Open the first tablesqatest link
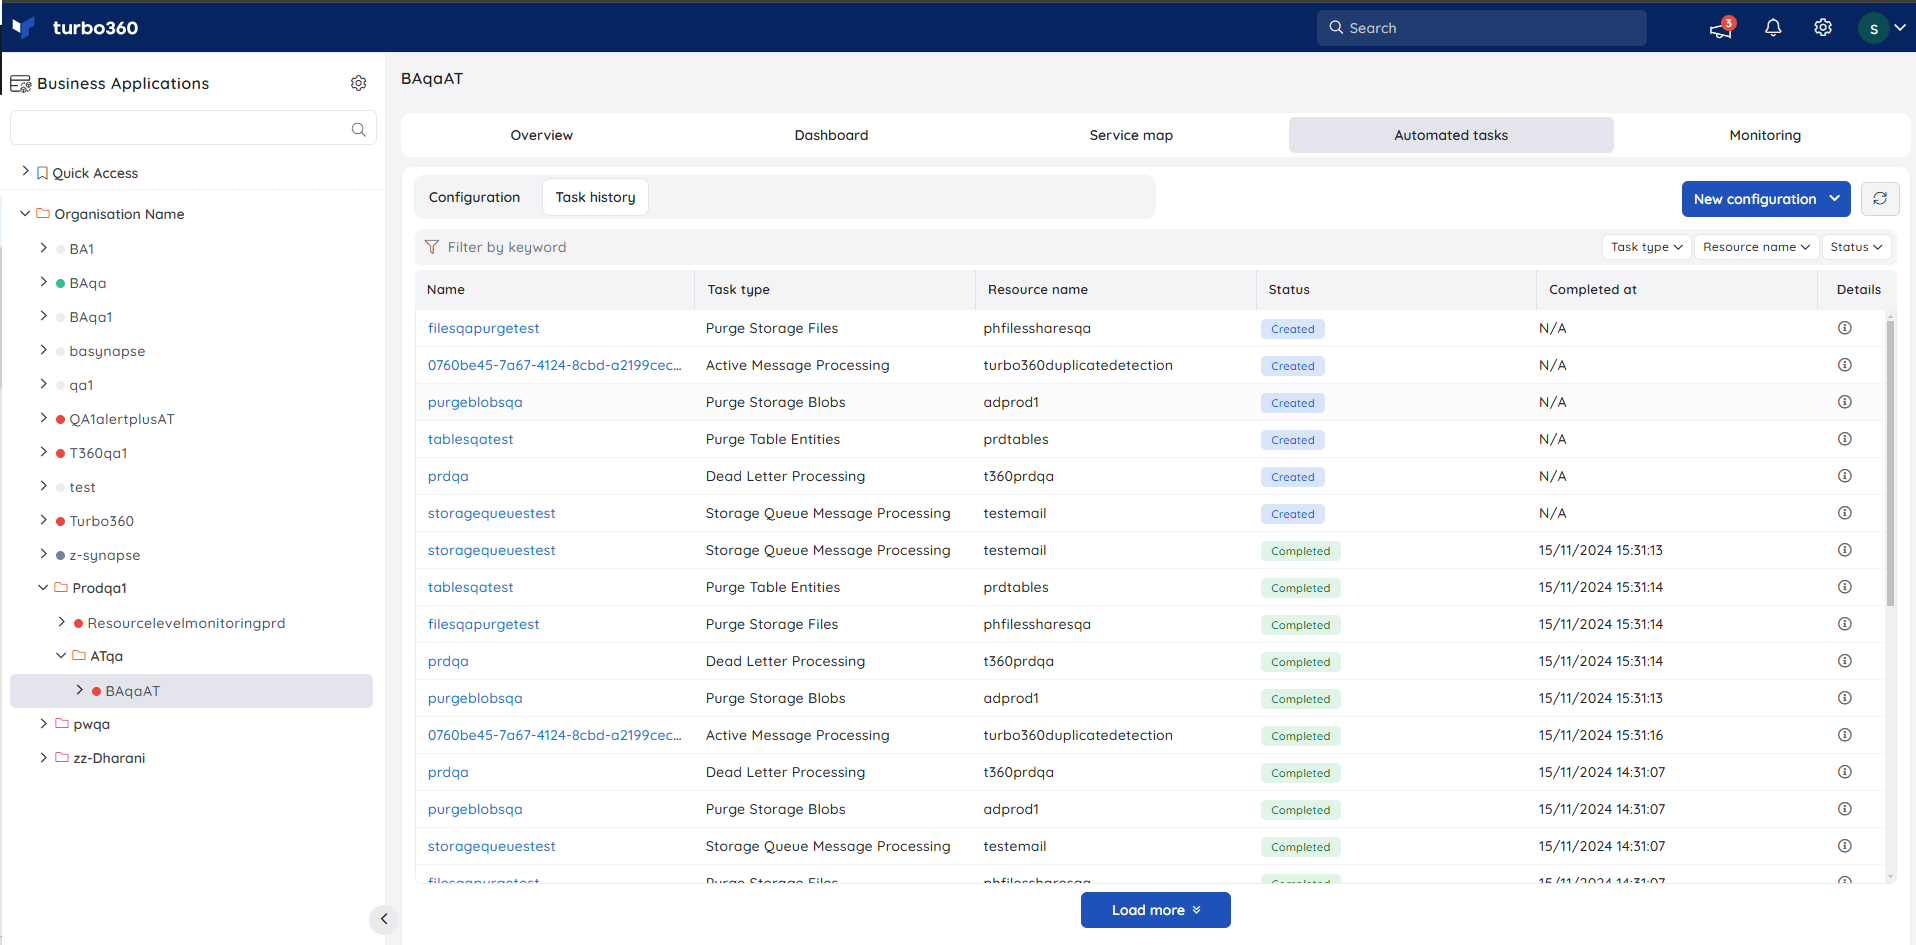The image size is (1916, 945). [x=471, y=439]
